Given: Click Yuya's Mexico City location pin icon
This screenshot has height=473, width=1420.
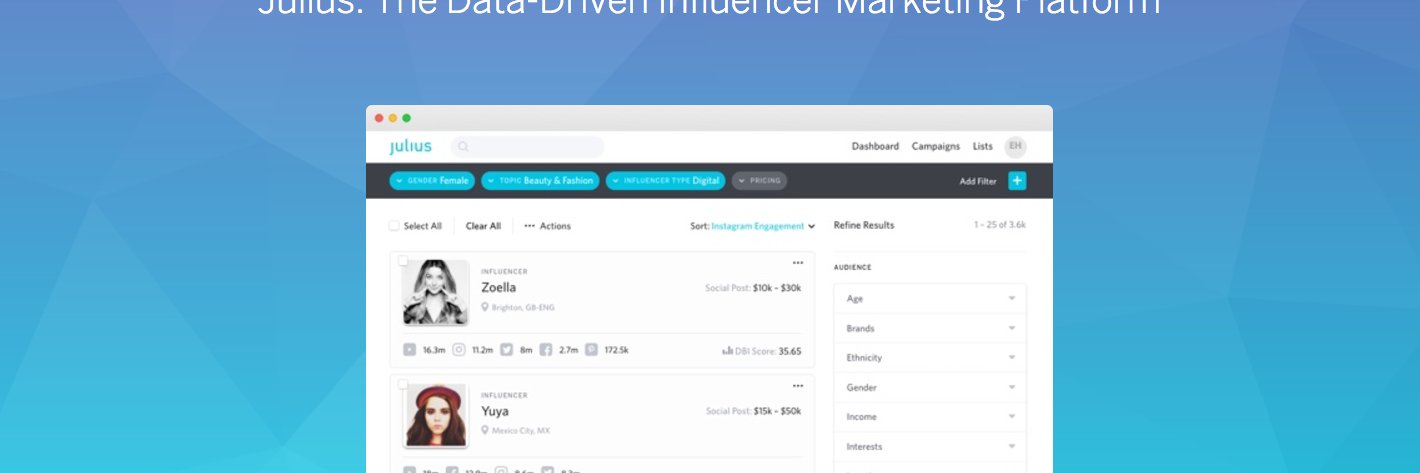Looking at the screenshot, I should [485, 430].
